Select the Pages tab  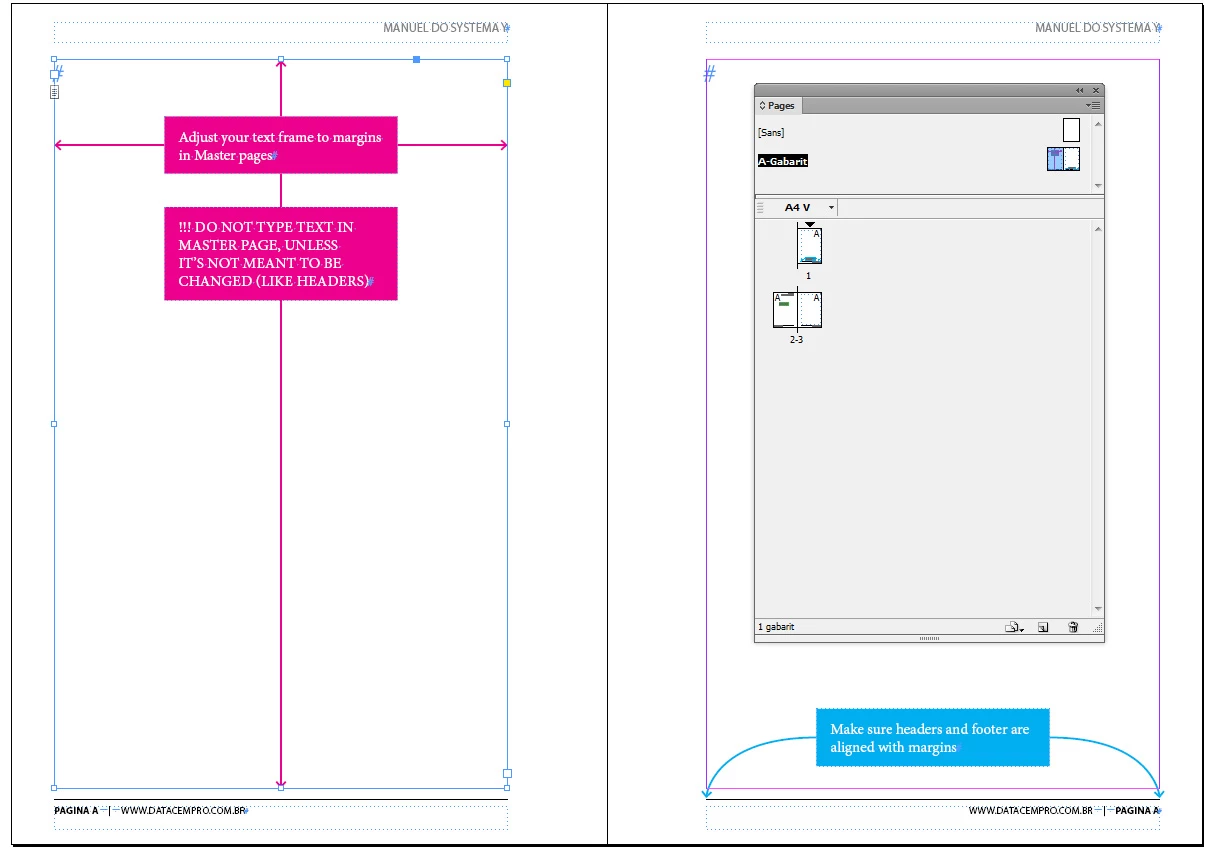coord(778,105)
